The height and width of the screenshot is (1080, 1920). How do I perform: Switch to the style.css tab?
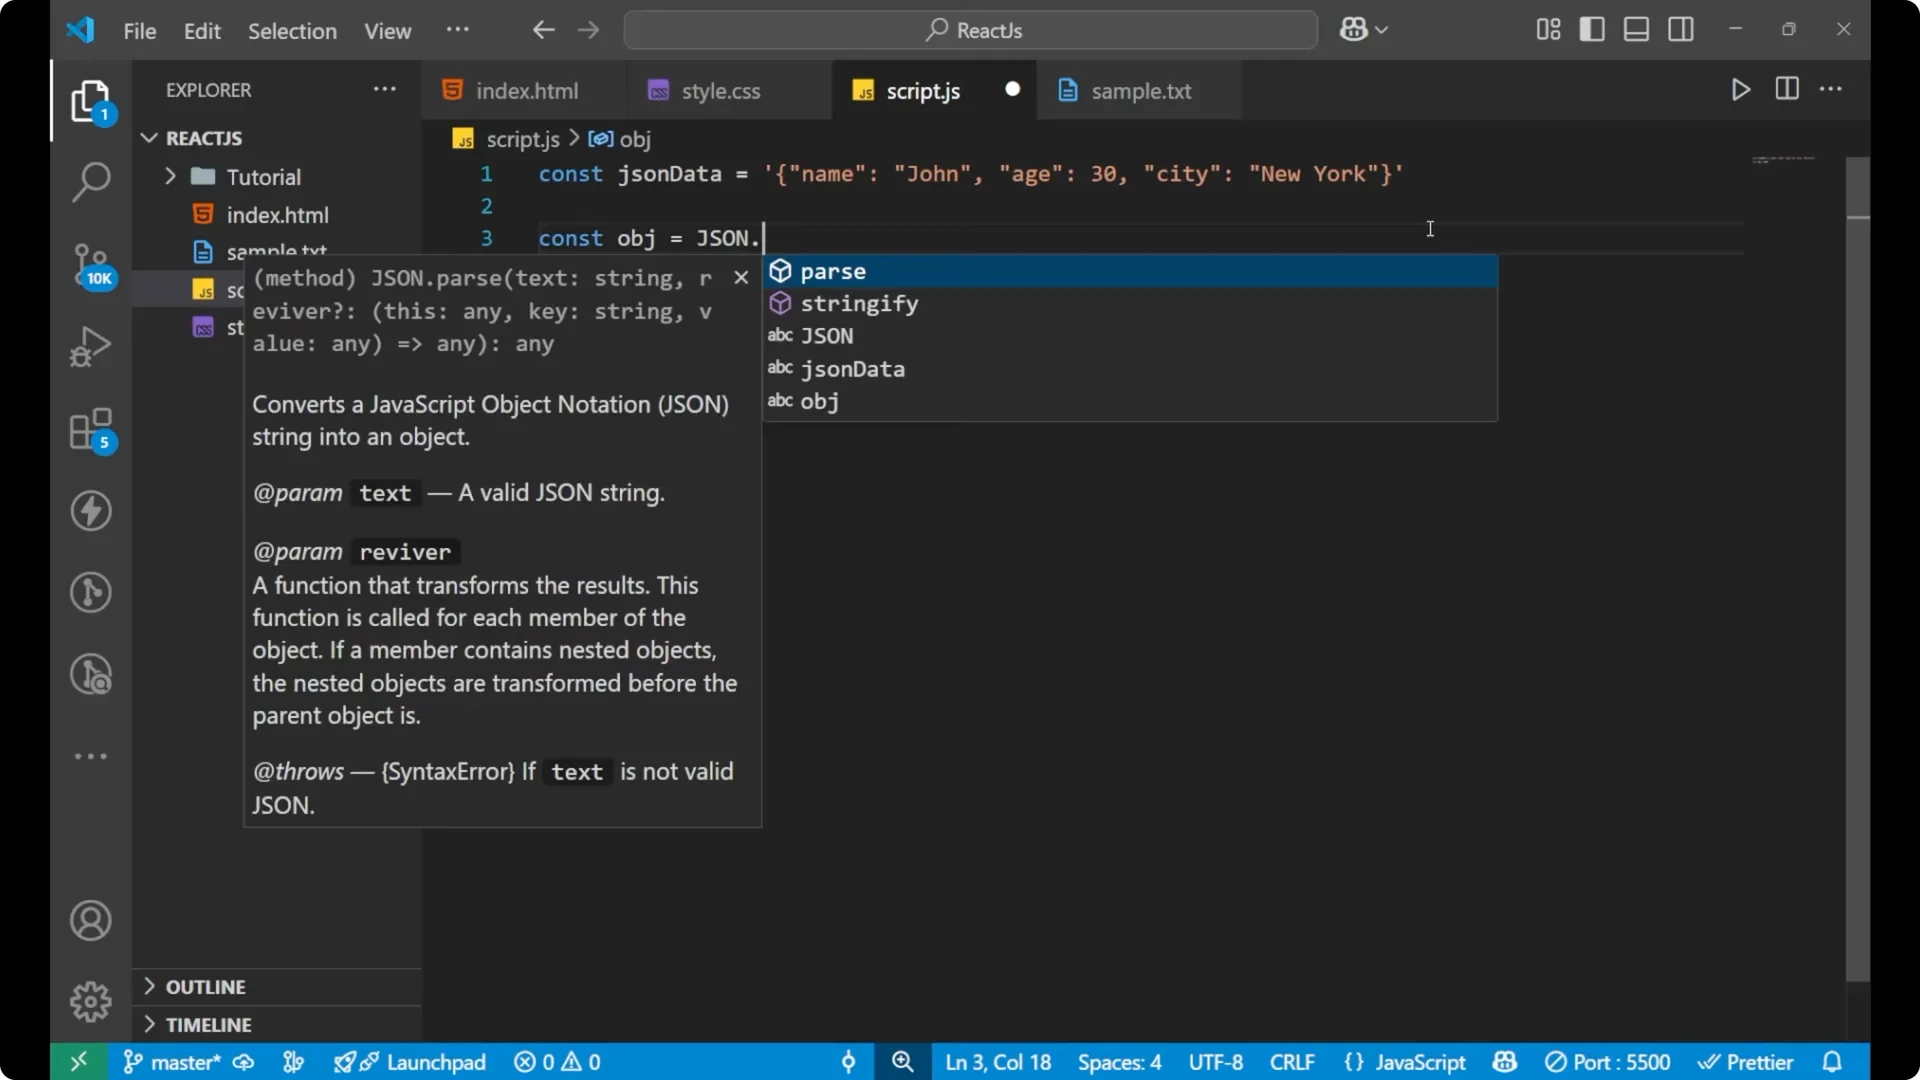click(x=718, y=91)
